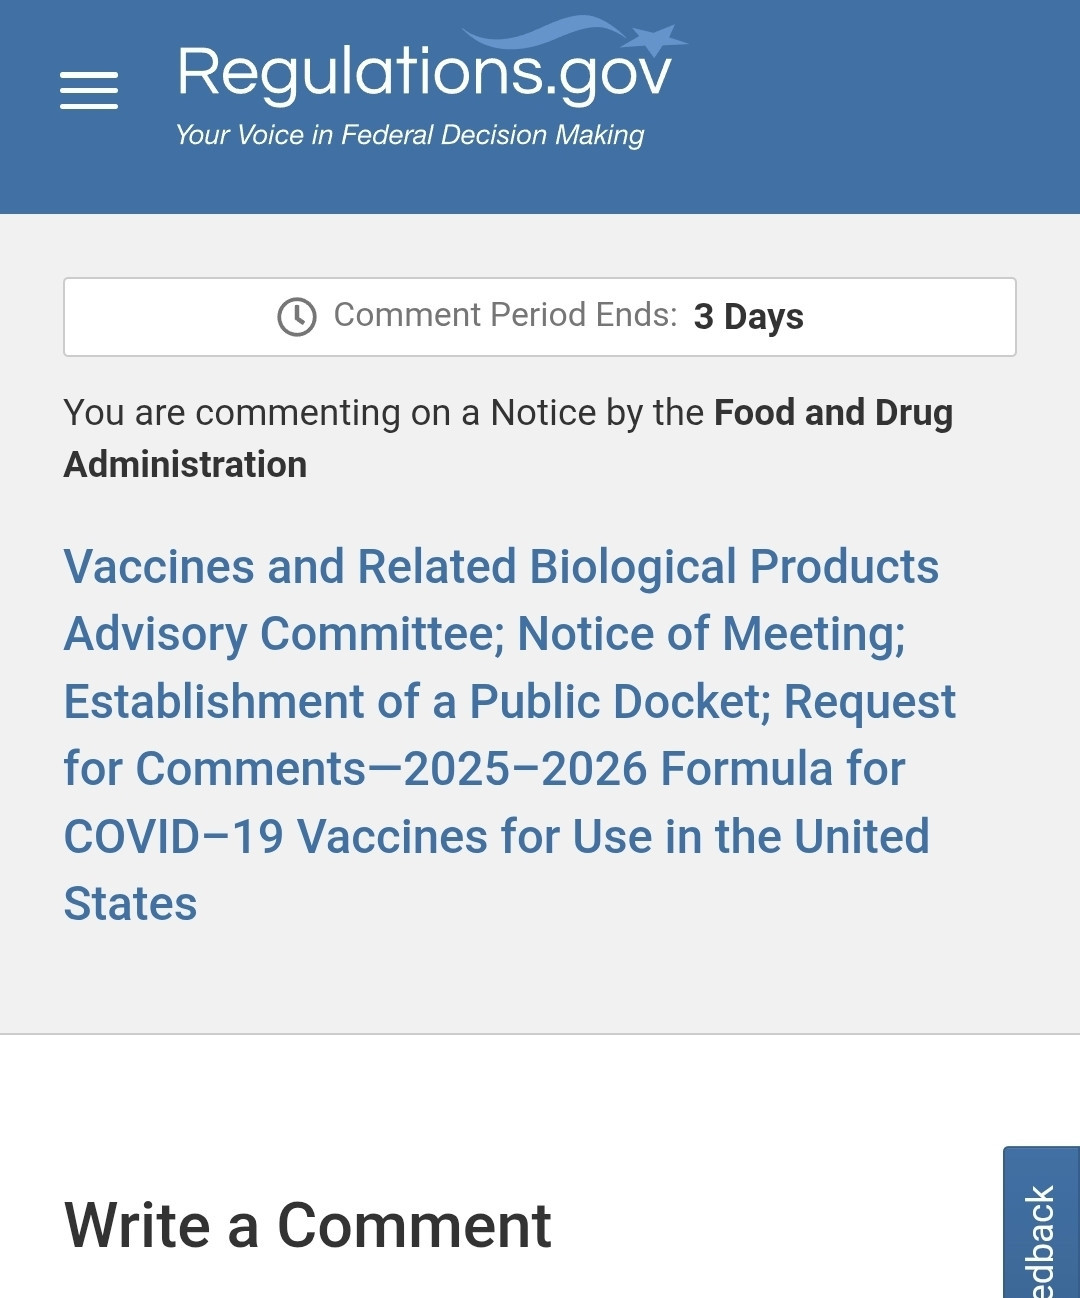This screenshot has width=1080, height=1298.
Task: Open the hamburger navigation menu
Action: [89, 90]
